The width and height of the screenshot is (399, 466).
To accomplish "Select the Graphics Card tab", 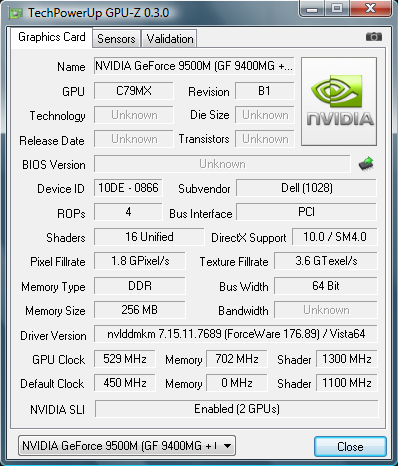I will point(52,37).
